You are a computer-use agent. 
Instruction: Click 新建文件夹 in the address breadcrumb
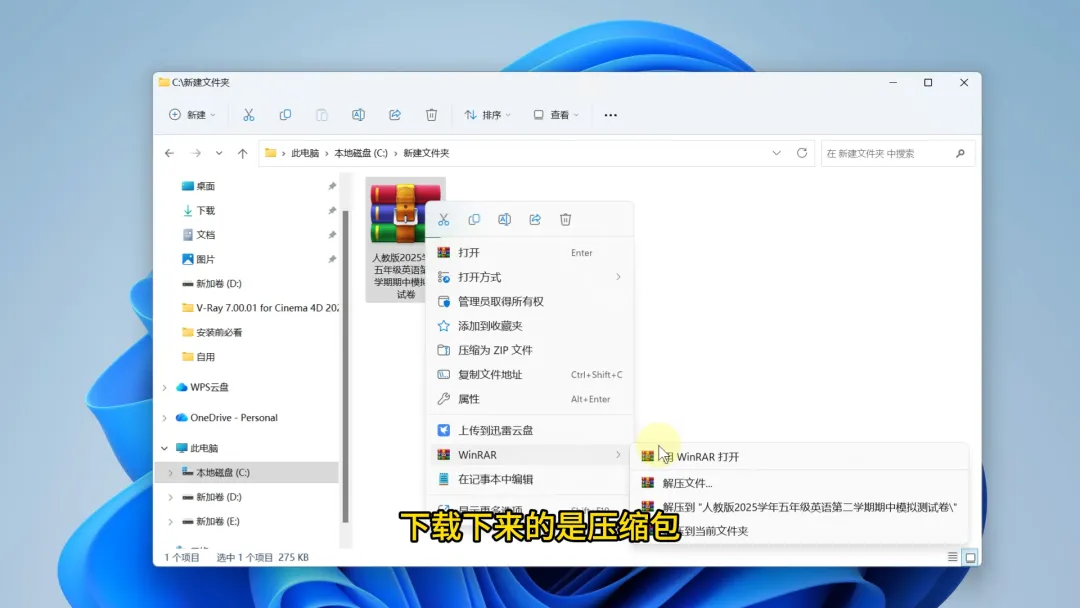click(x=426, y=153)
